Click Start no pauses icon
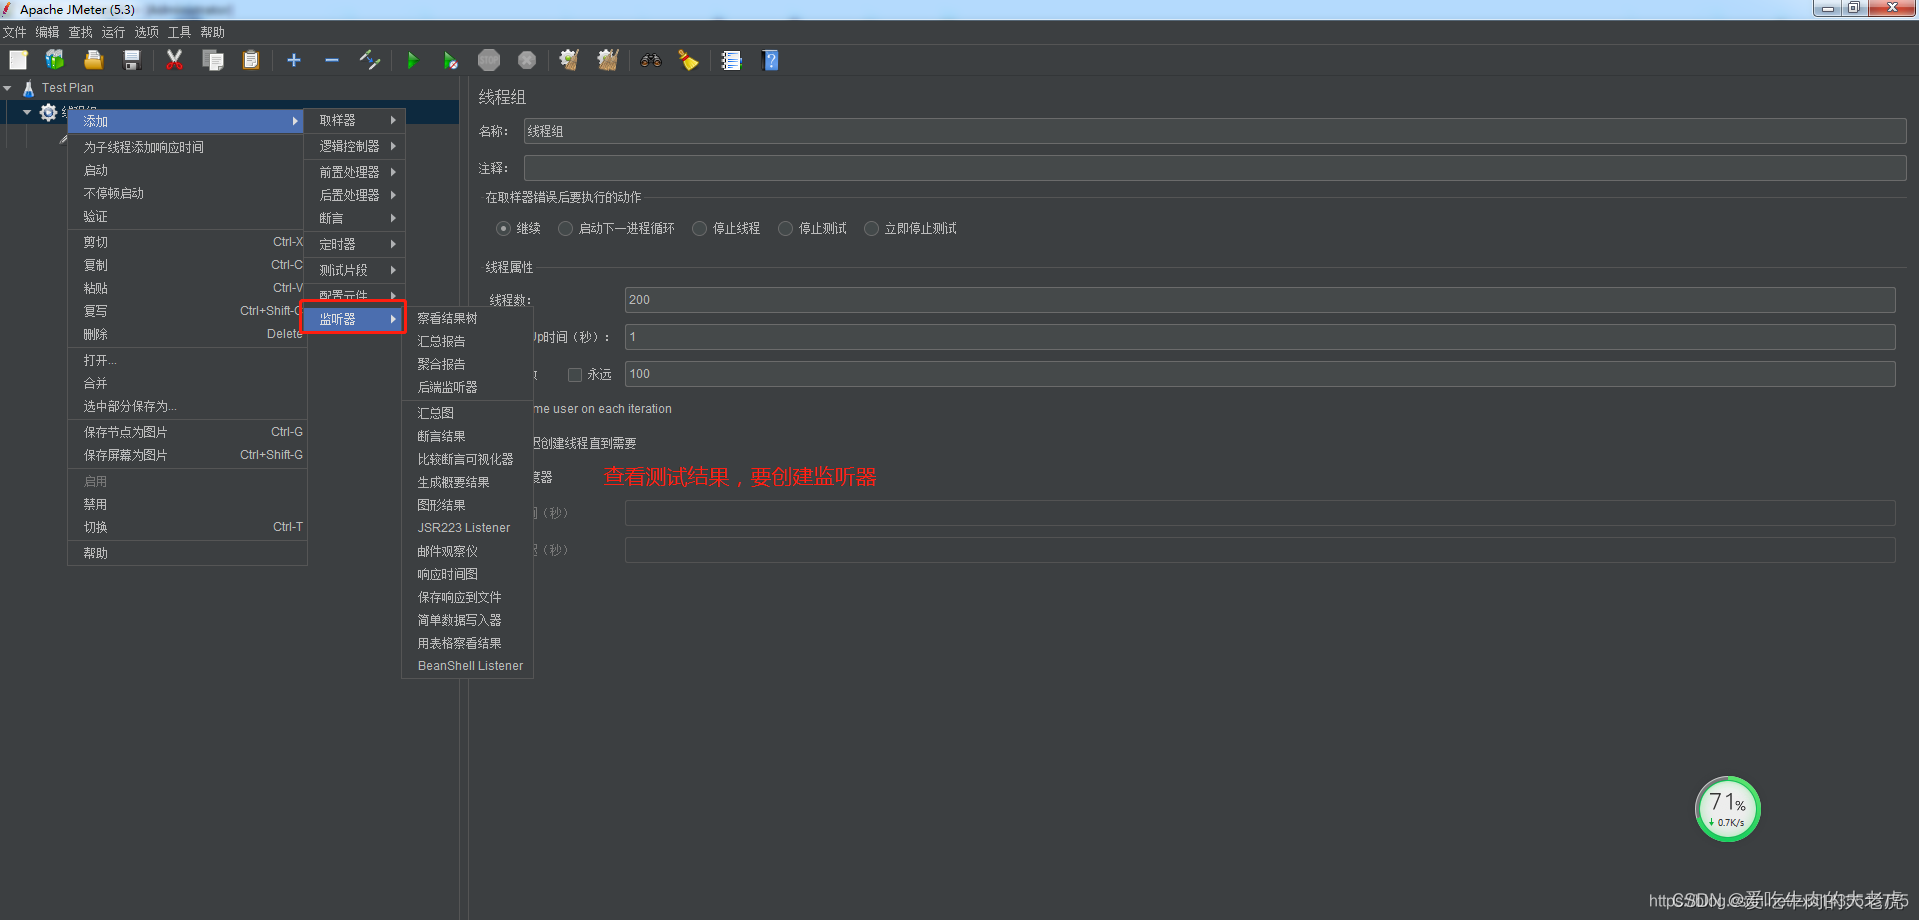 [x=450, y=60]
